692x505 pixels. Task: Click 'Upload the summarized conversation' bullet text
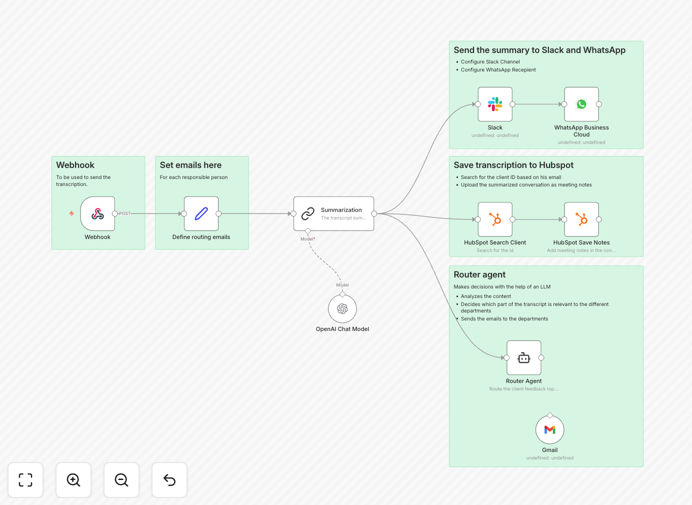click(526, 185)
